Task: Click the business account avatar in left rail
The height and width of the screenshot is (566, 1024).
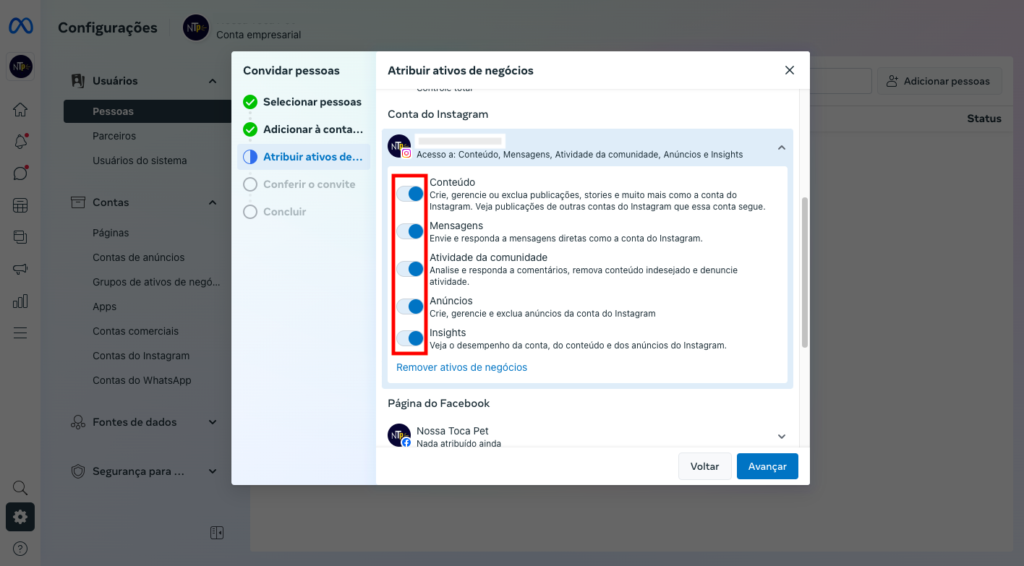Action: point(20,67)
